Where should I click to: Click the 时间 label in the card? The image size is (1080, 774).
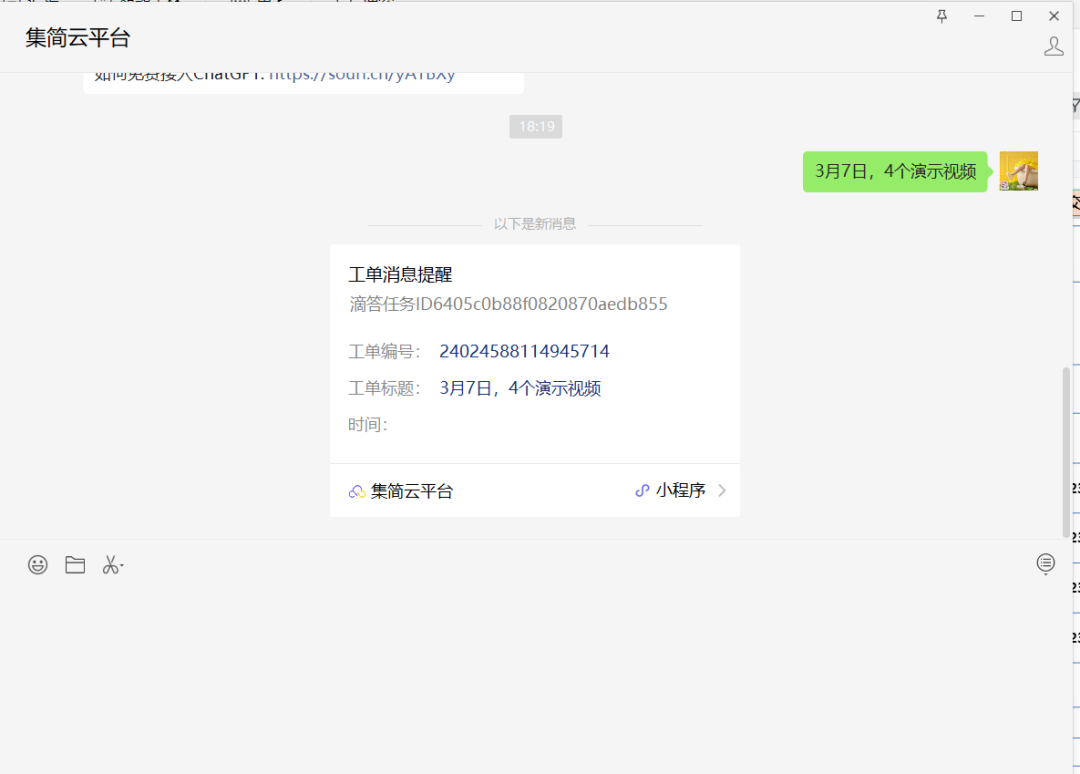pyautogui.click(x=368, y=425)
